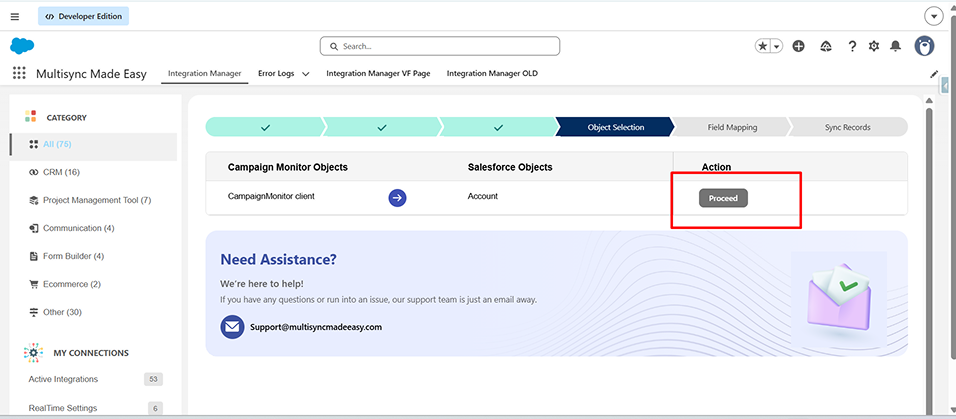Open RealTime Settings
956x419 pixels.
coord(63,408)
